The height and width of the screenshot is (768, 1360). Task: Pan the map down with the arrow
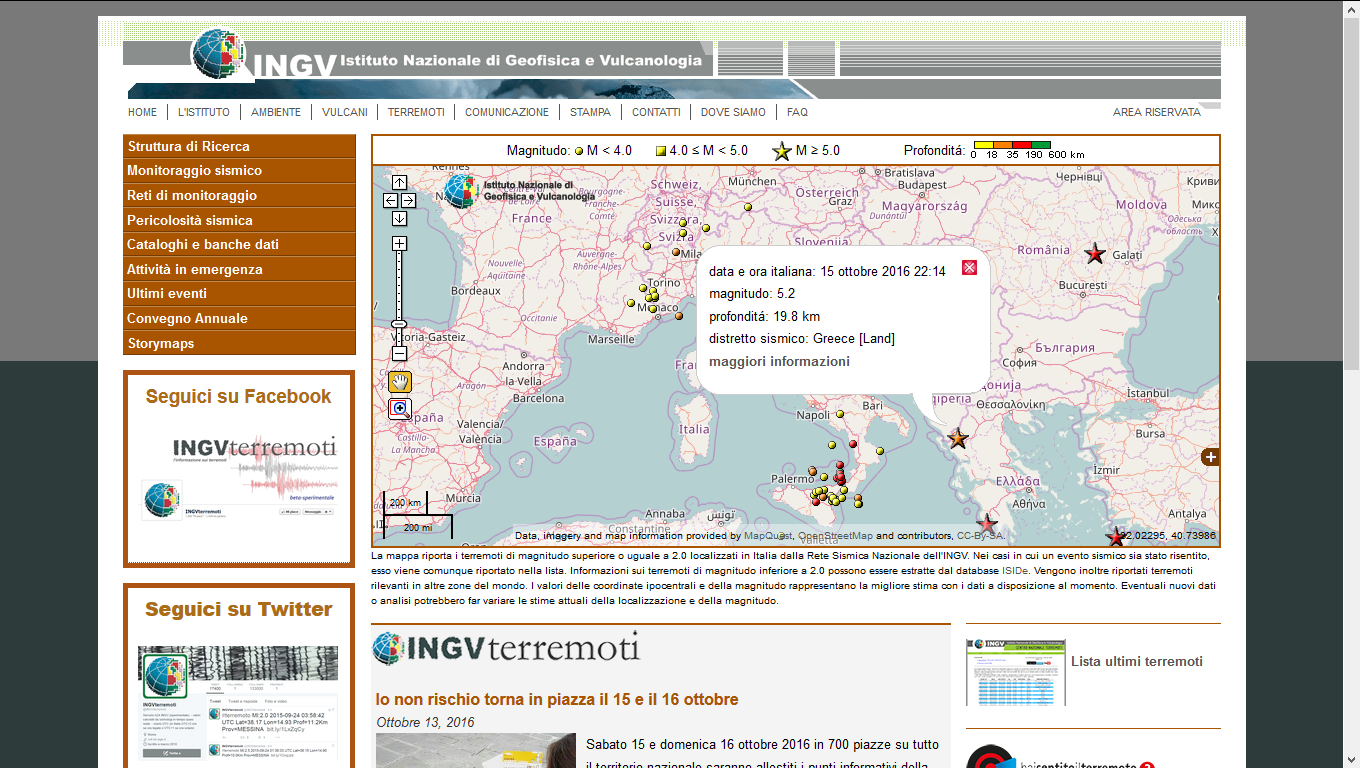point(399,218)
